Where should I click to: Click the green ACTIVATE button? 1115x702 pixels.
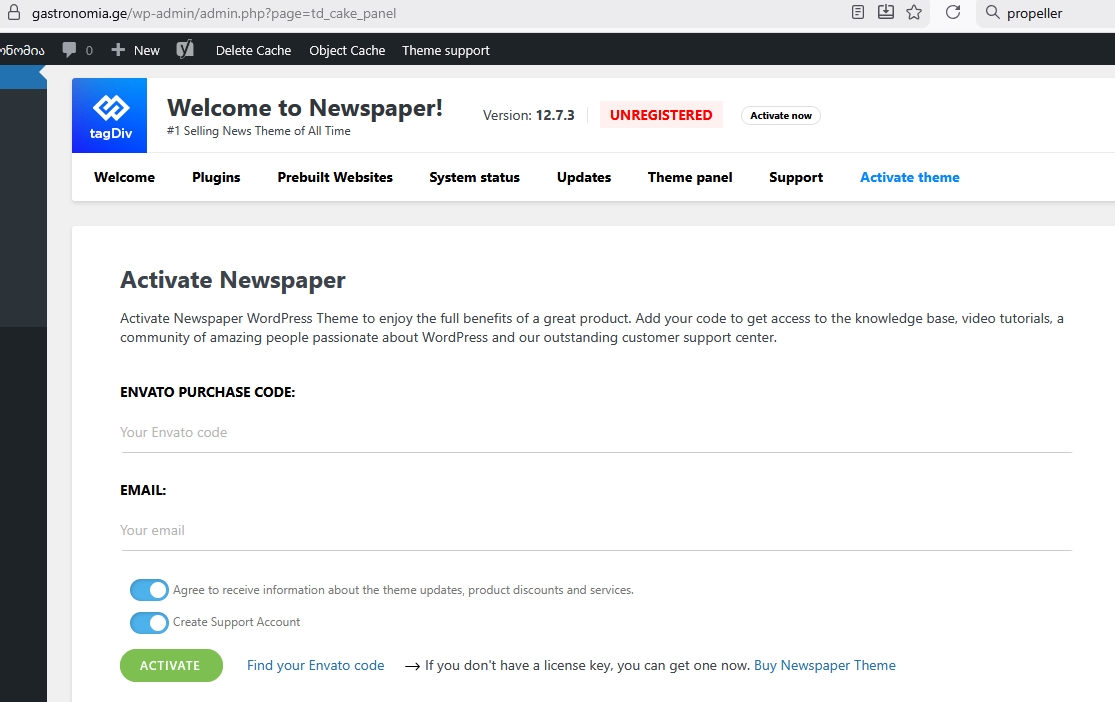pos(171,665)
